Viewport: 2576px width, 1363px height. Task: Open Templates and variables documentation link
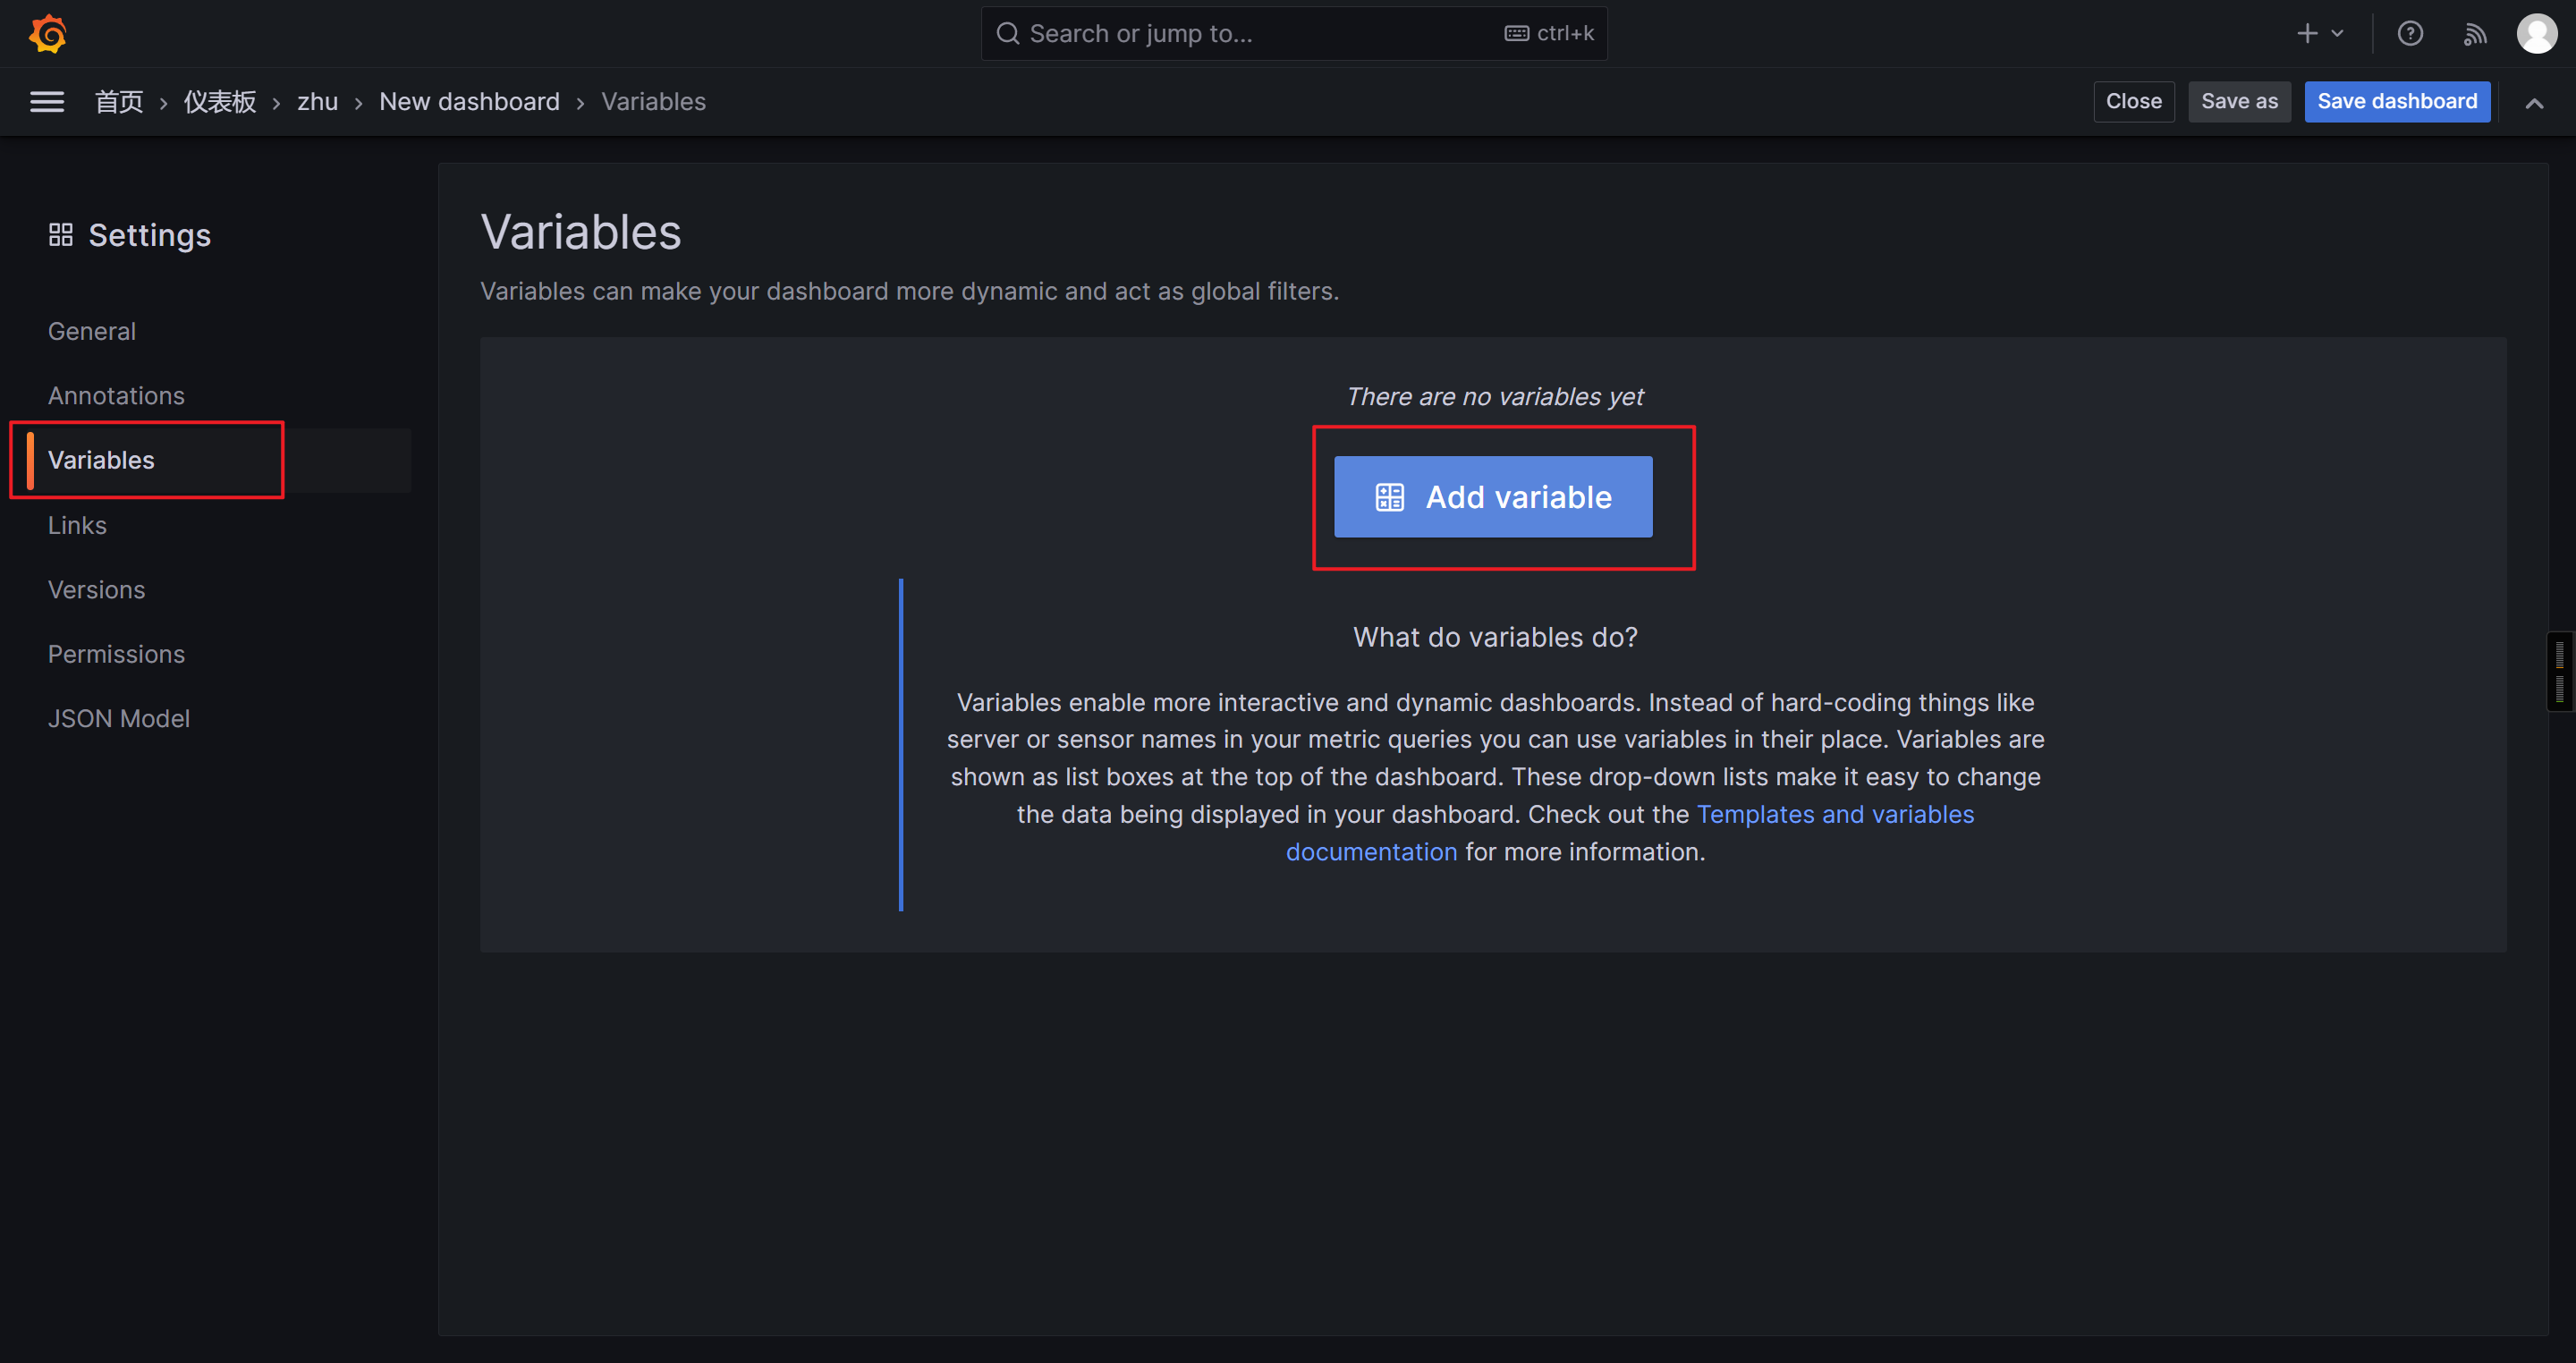[1835, 814]
